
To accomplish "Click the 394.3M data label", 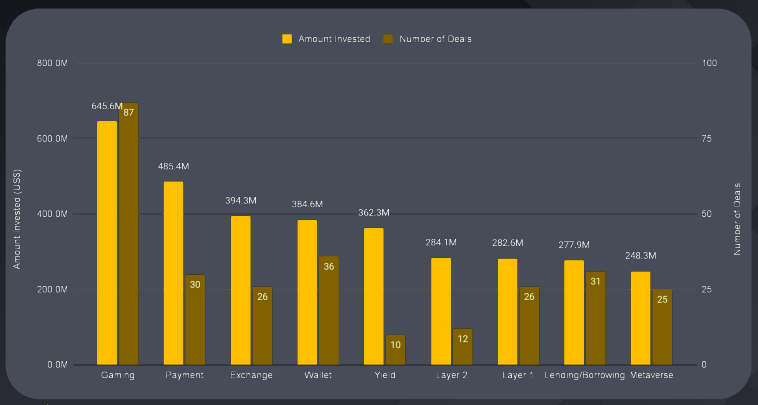I will [x=241, y=201].
